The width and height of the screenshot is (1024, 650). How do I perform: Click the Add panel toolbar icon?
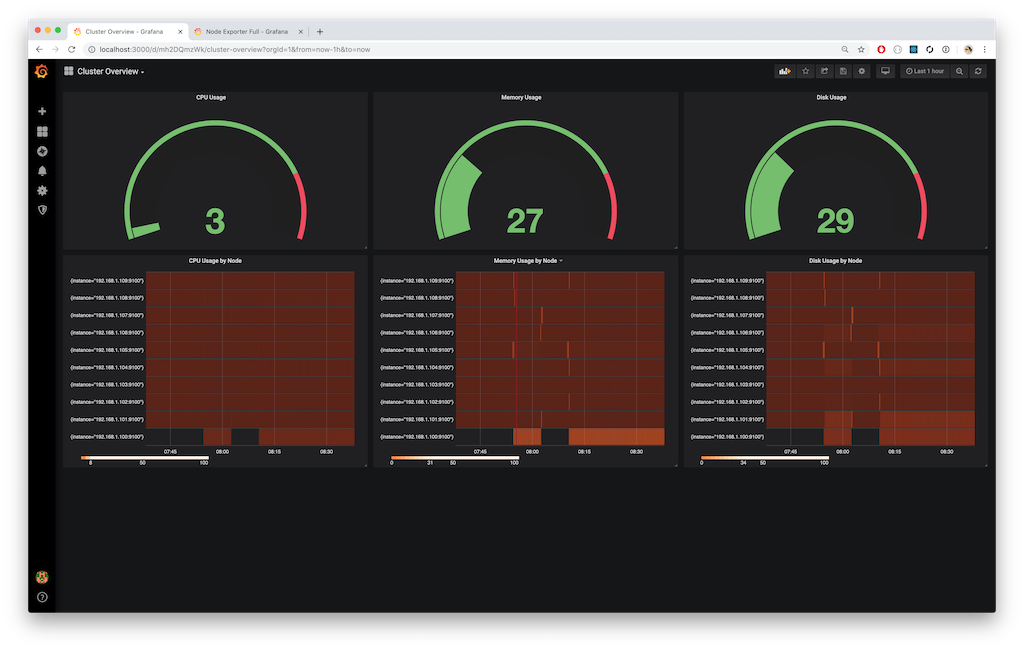(x=784, y=71)
